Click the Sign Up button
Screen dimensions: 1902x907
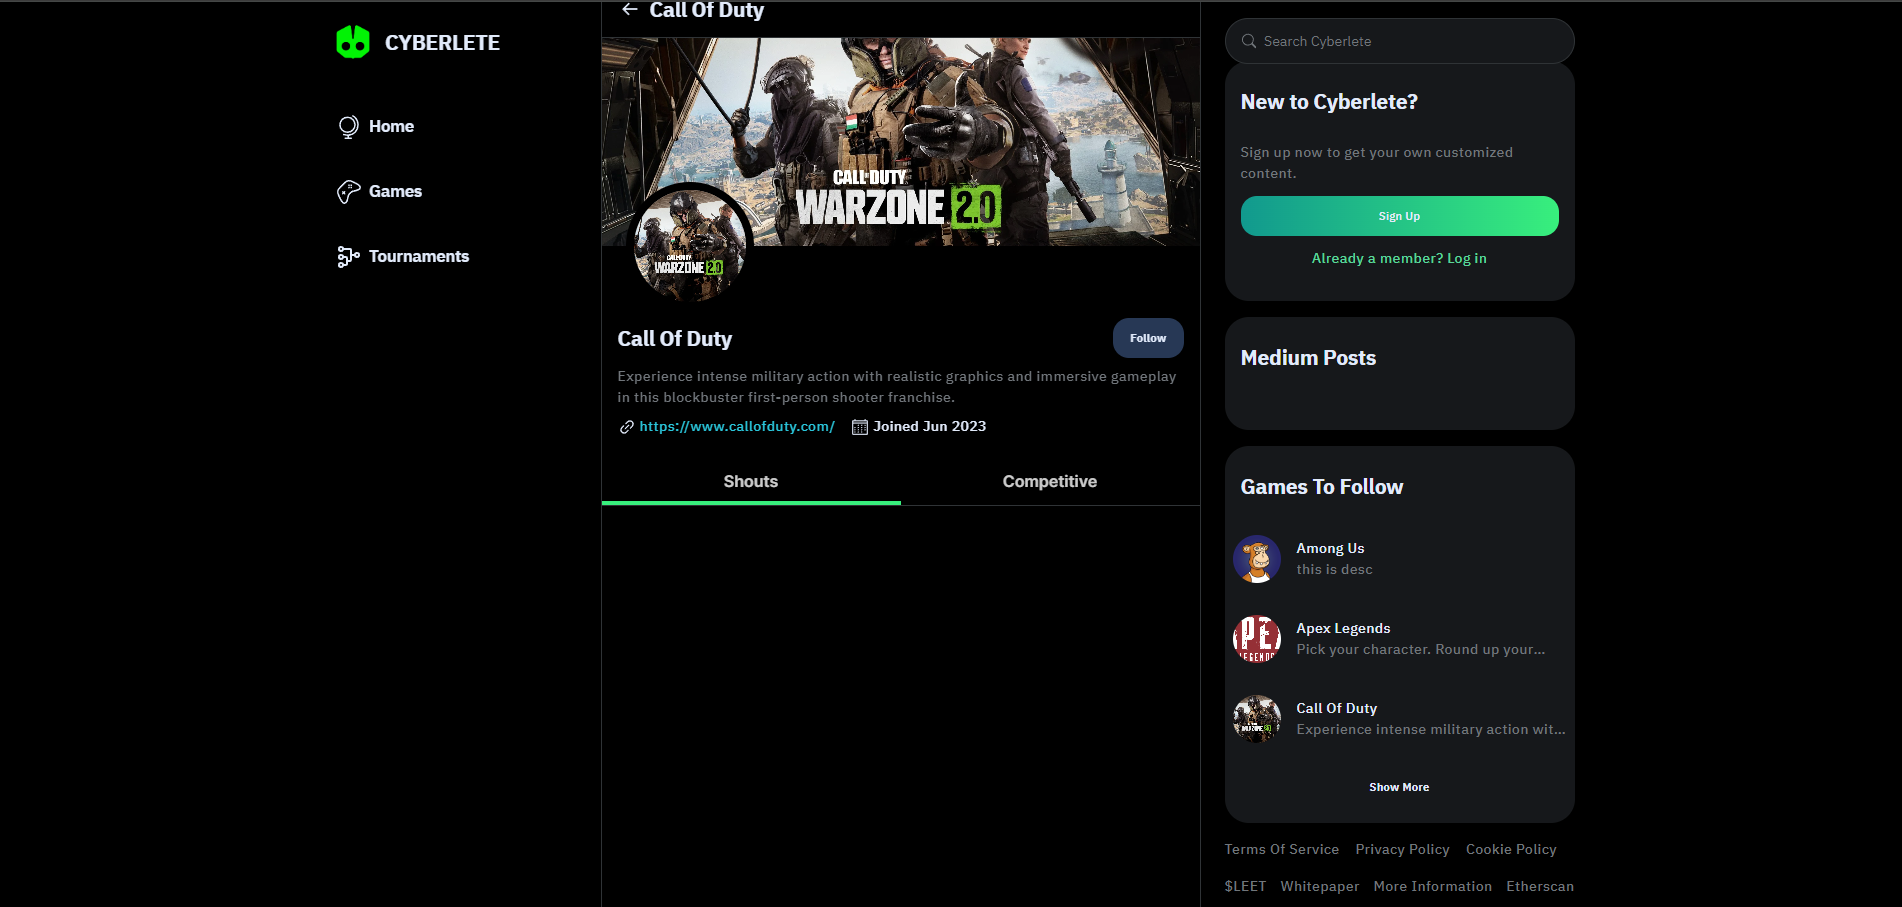pyautogui.click(x=1399, y=216)
